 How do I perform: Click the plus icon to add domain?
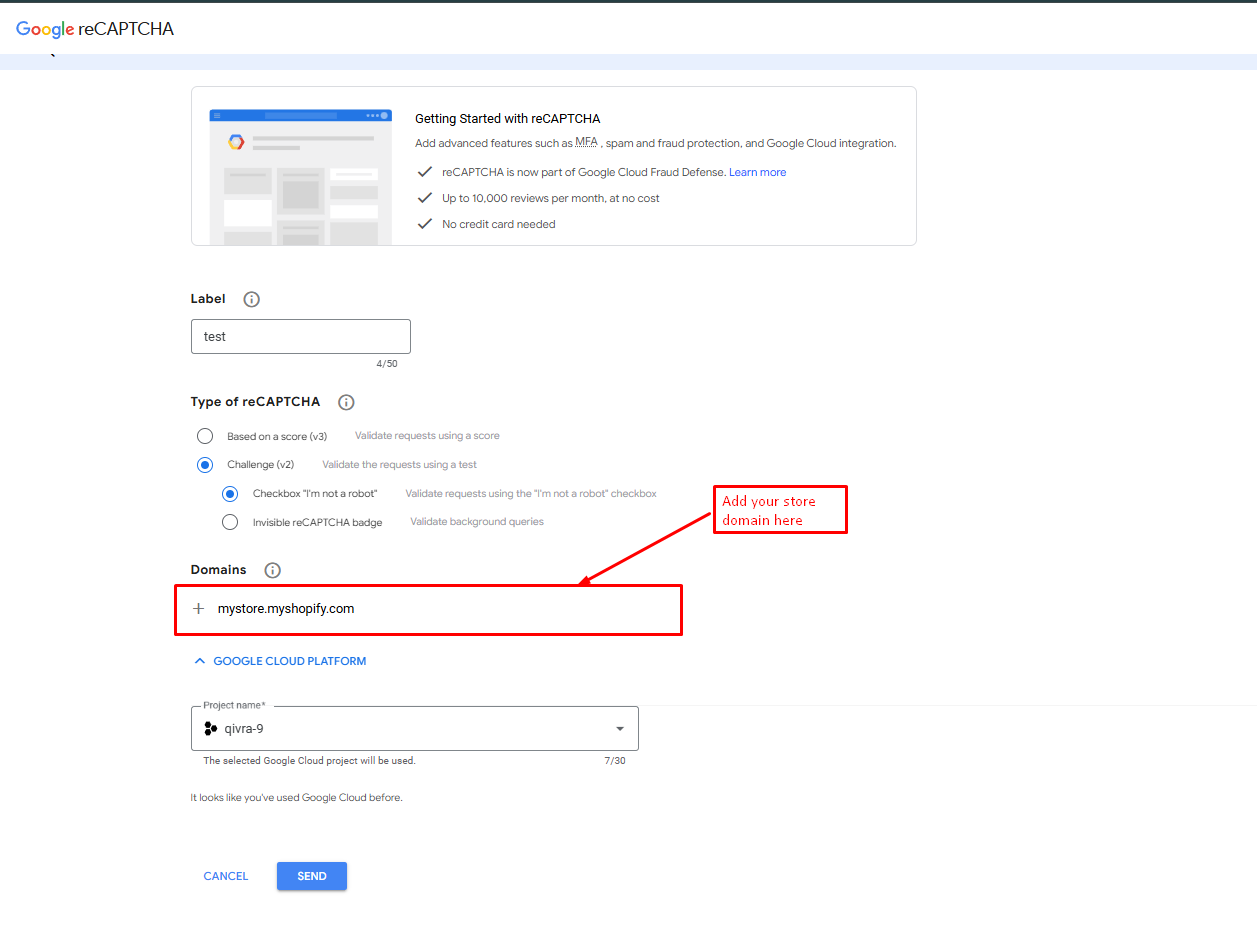pos(198,608)
